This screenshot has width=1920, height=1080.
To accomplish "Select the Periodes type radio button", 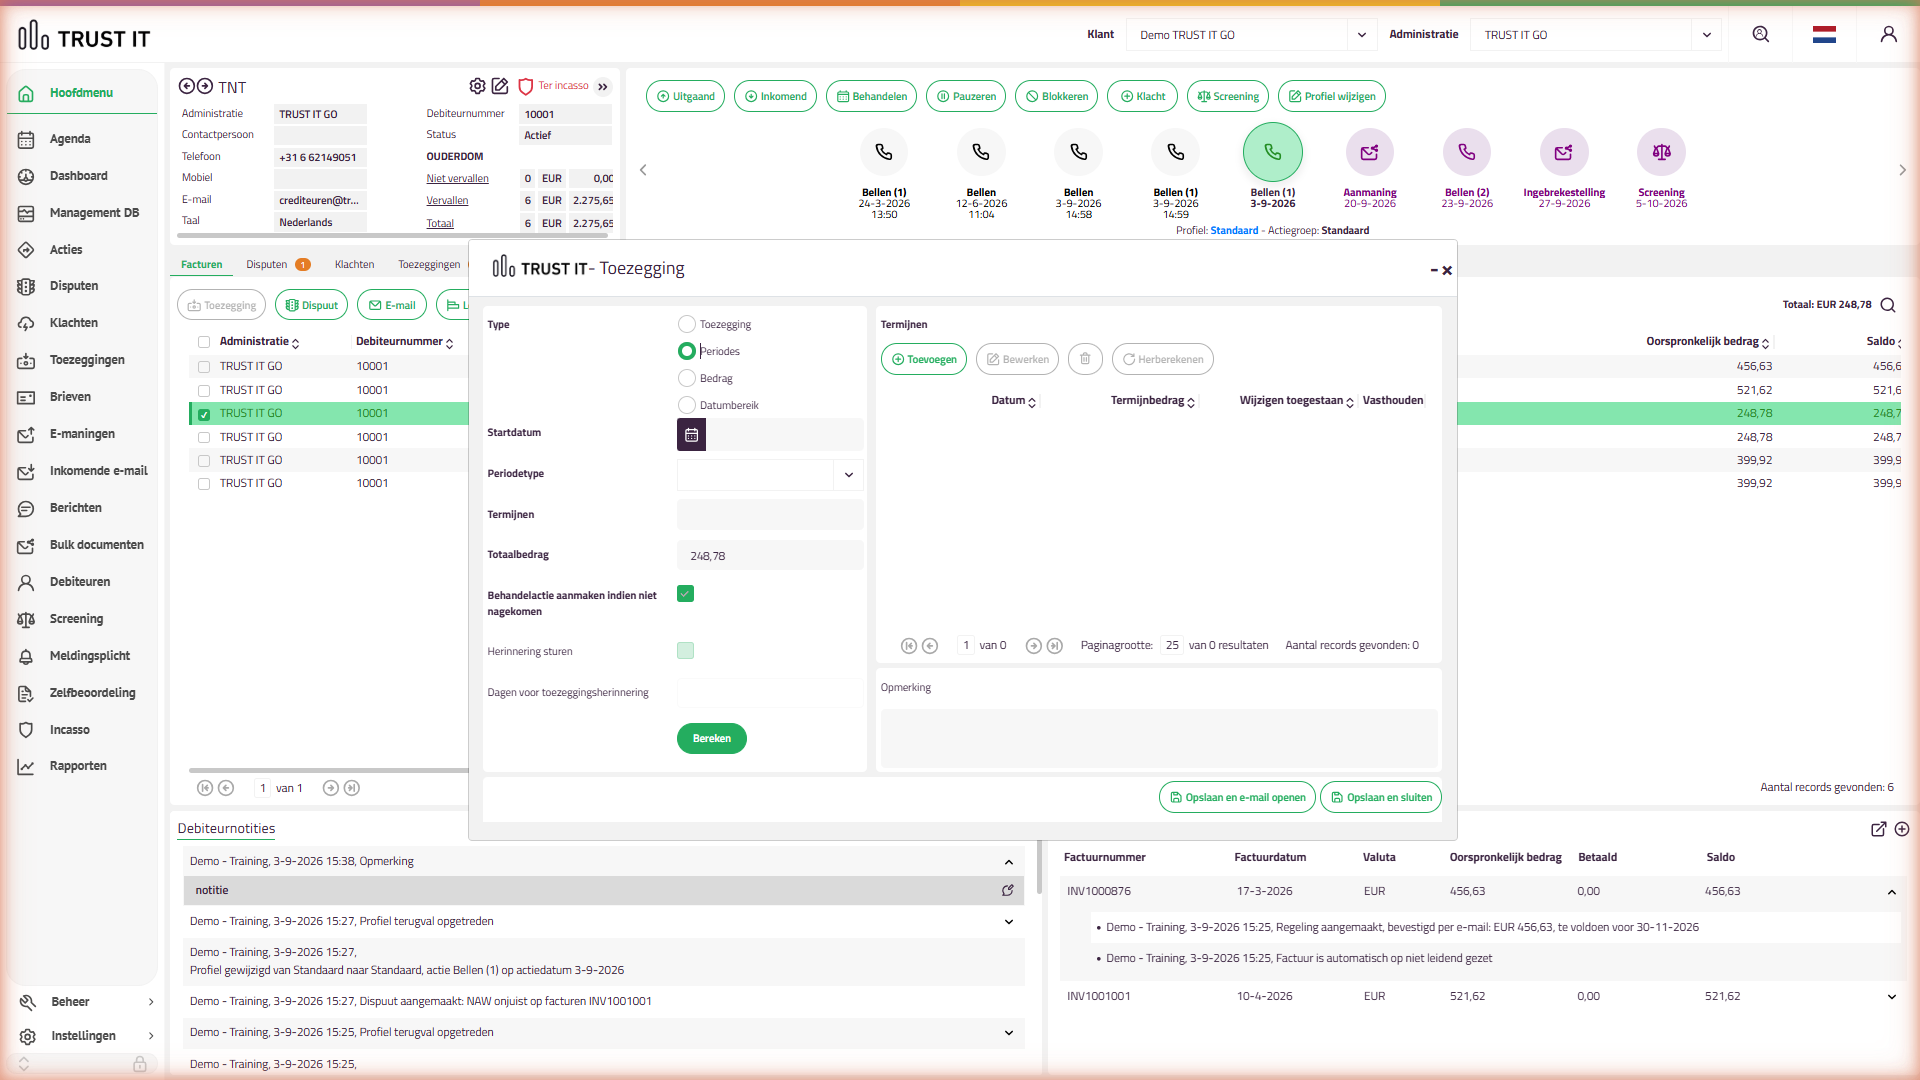I will 687,351.
